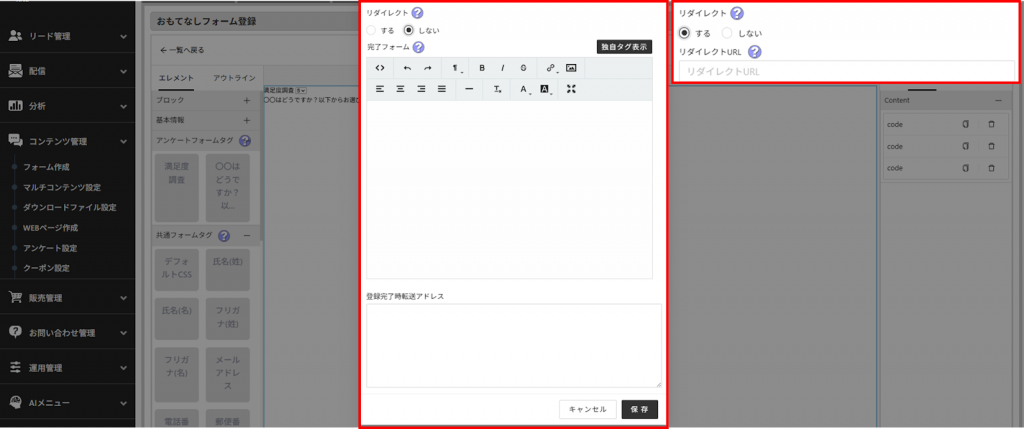Open フォーム作成 in the sidebar
Image resolution: width=1024 pixels, height=429 pixels.
click(x=46, y=167)
